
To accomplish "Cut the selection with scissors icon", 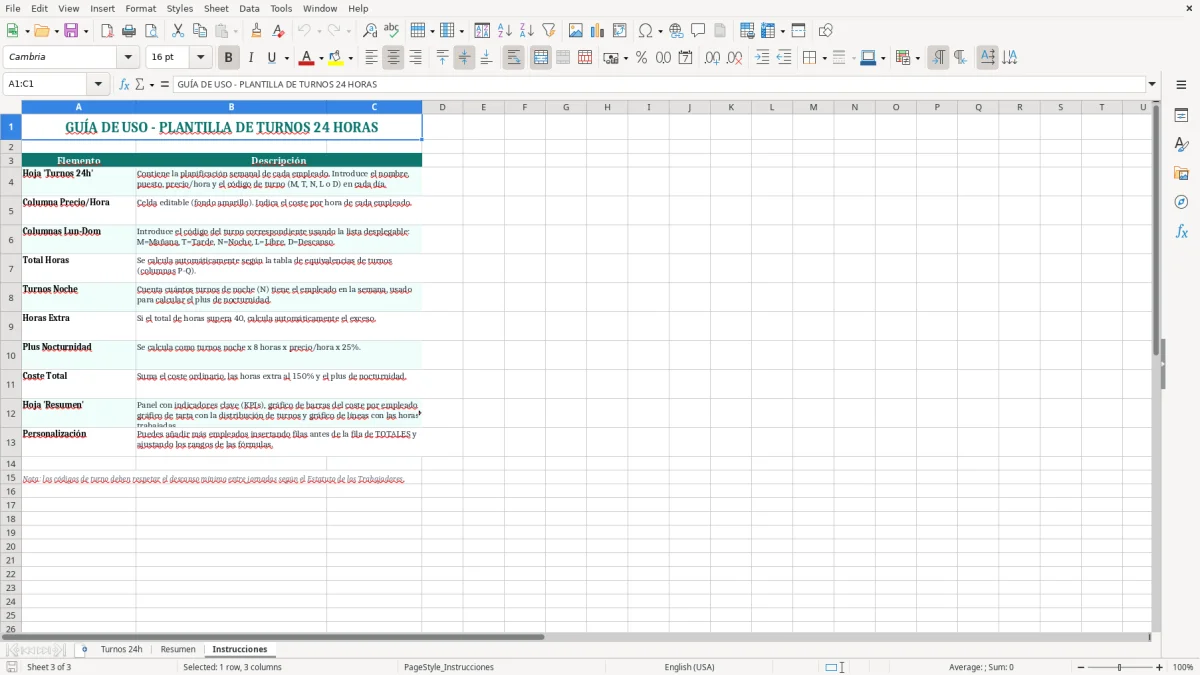I will pyautogui.click(x=178, y=31).
